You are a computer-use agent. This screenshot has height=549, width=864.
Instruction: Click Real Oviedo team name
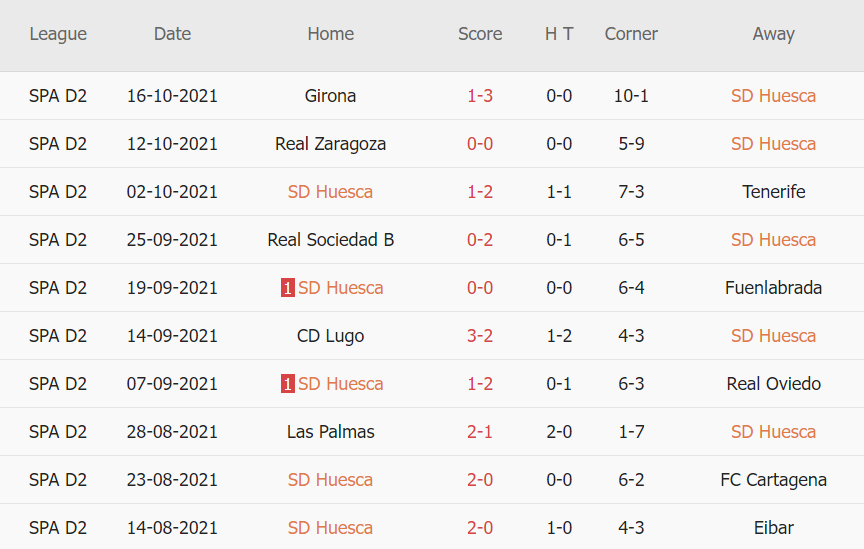coord(773,384)
